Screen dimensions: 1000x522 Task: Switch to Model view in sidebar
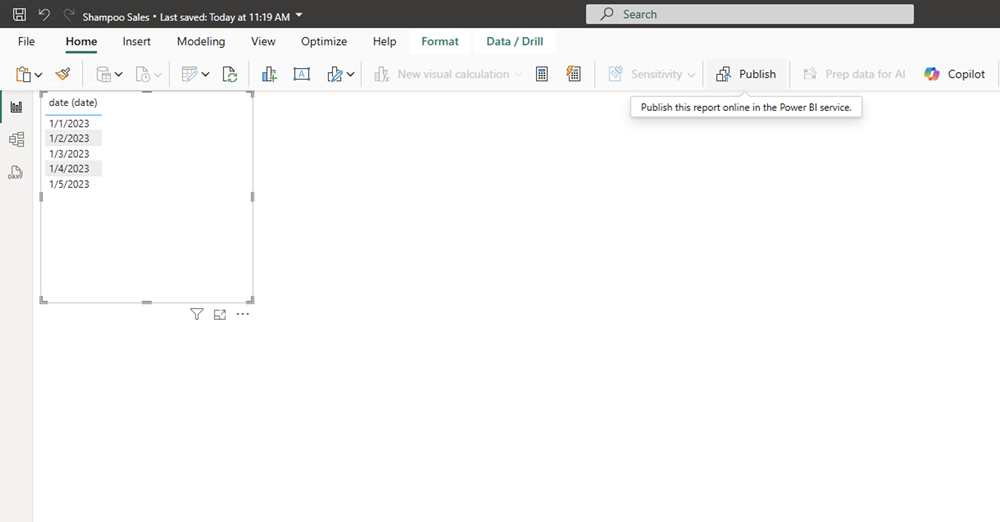coord(16,140)
